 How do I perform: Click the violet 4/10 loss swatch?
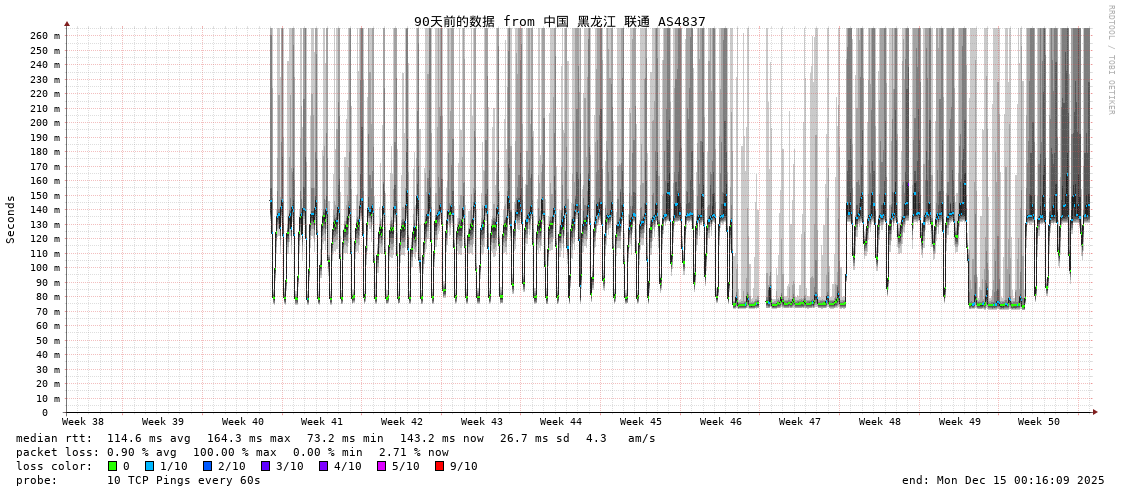(323, 466)
